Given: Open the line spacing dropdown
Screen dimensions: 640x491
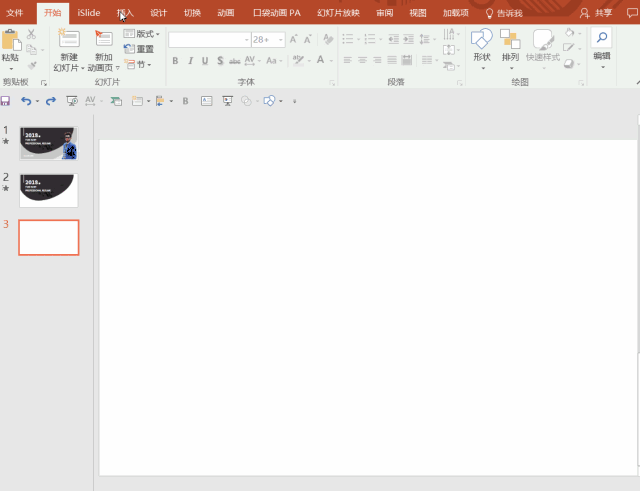Looking at the screenshot, I should [x=427, y=39].
